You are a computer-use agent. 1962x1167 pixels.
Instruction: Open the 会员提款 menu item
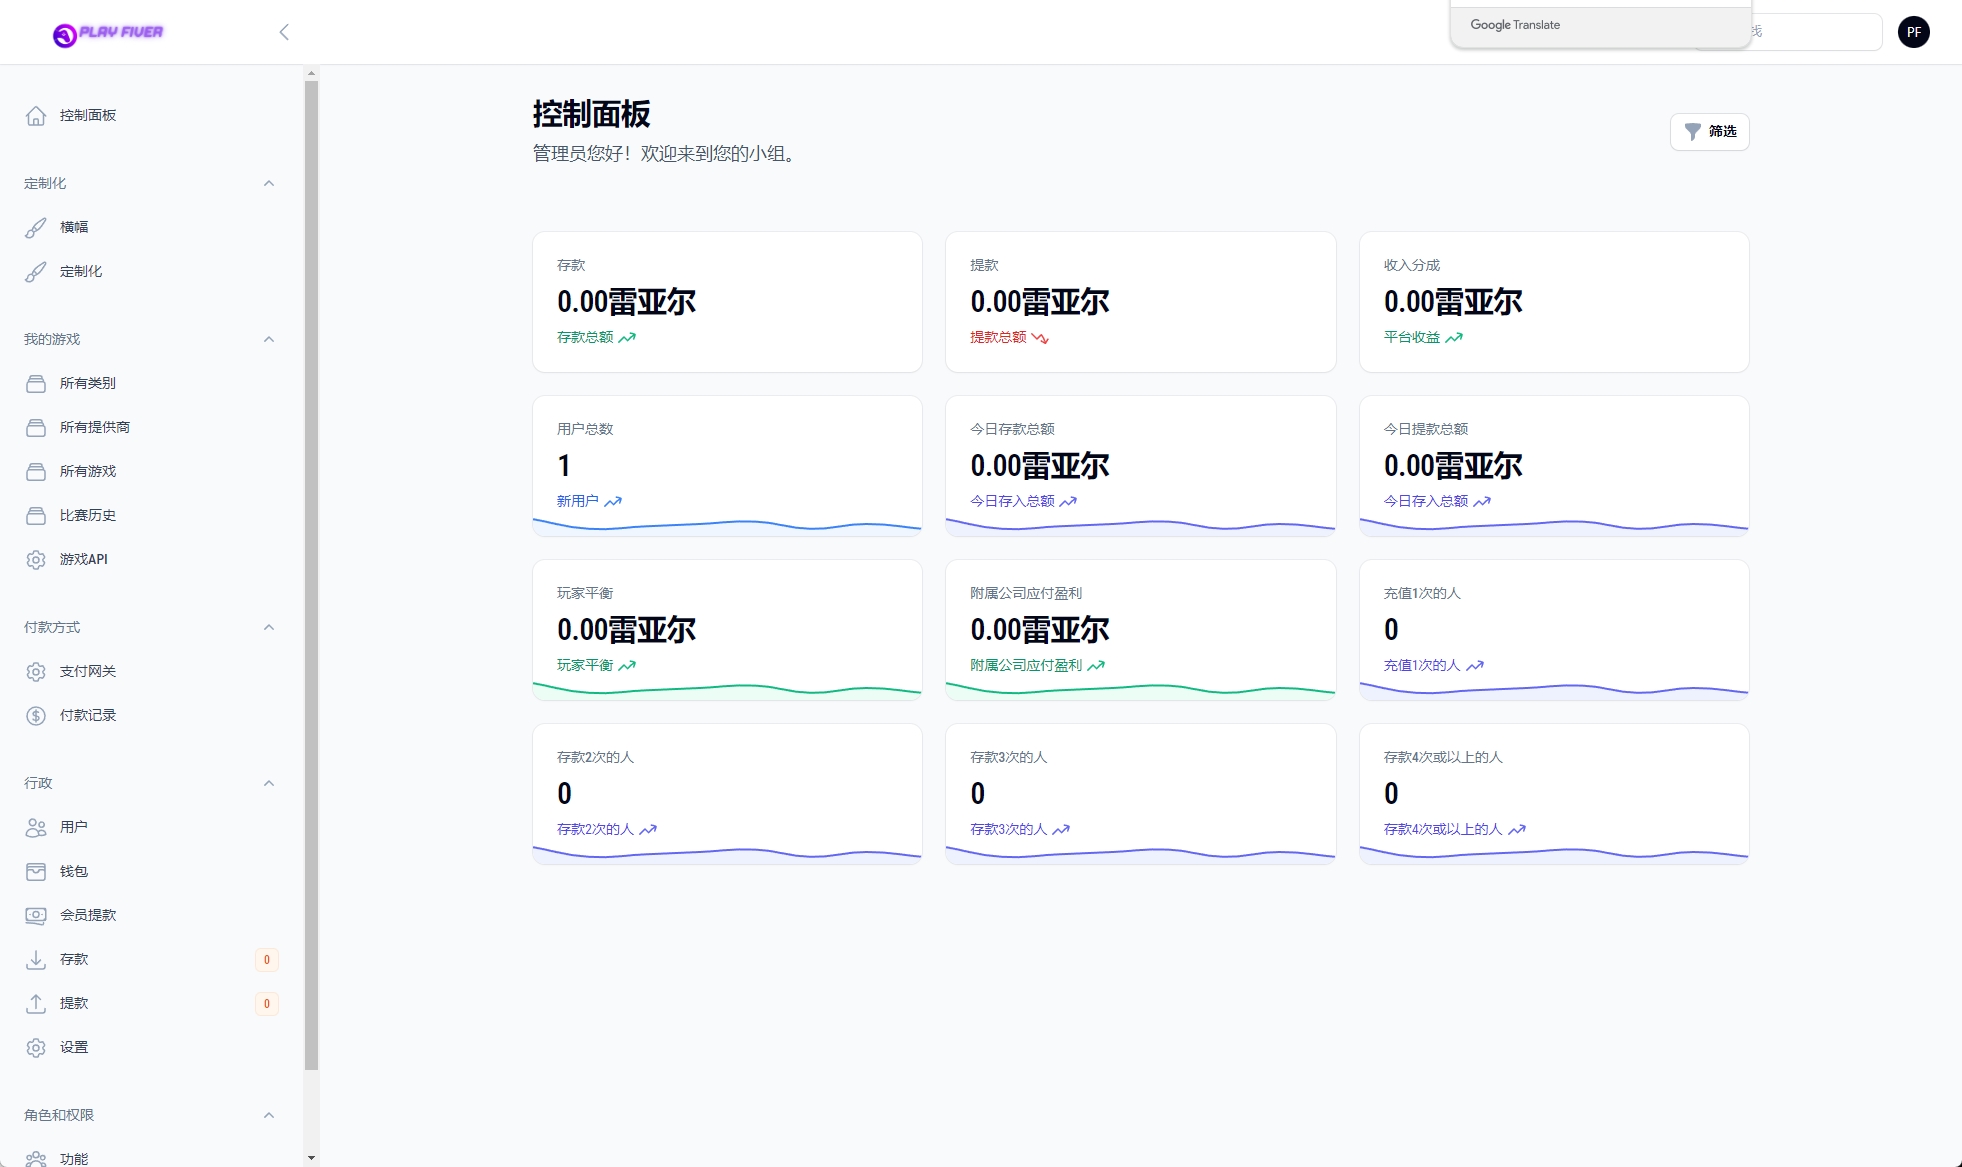tap(88, 916)
